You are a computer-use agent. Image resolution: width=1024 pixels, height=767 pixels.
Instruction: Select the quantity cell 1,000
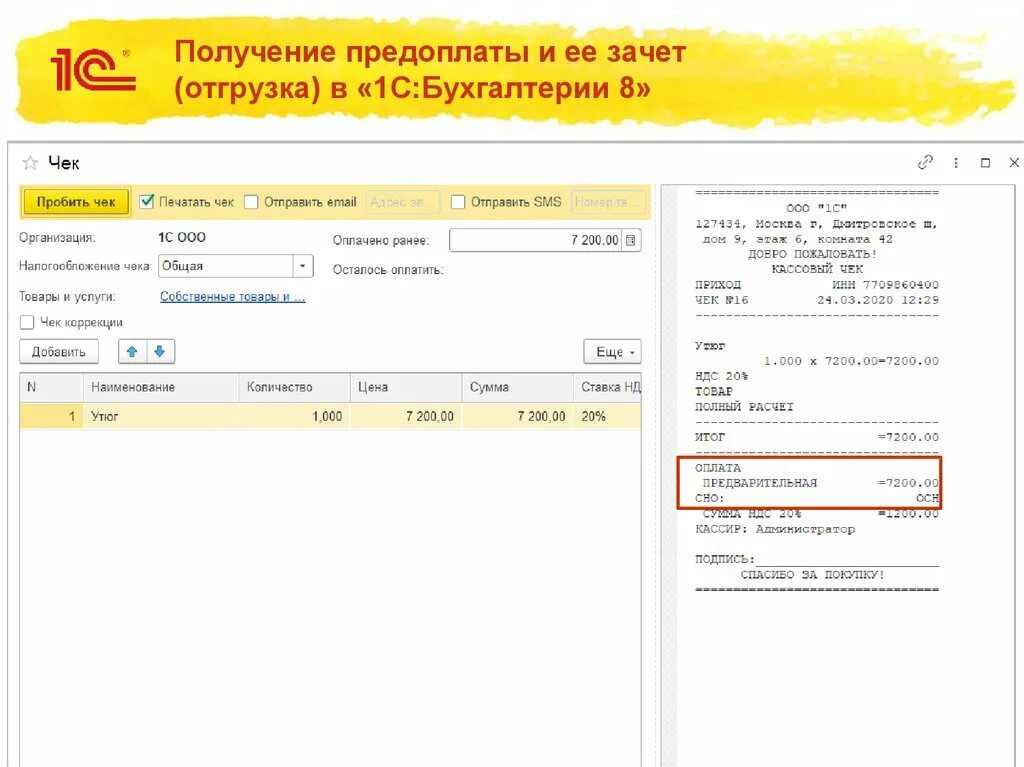click(x=294, y=416)
